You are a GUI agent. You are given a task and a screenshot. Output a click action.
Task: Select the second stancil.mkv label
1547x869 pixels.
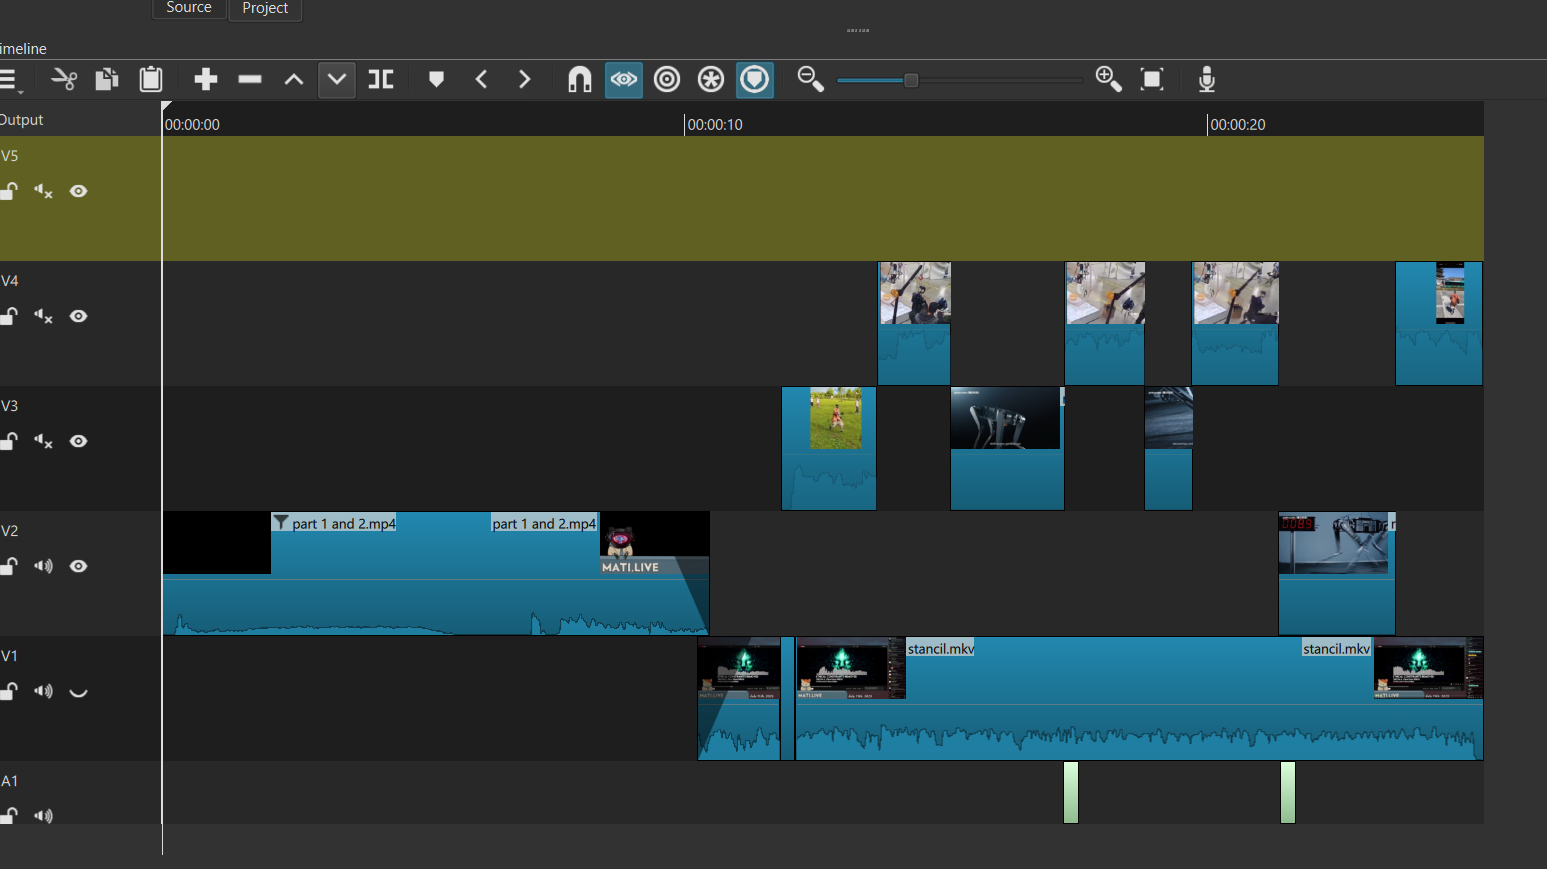(1336, 649)
